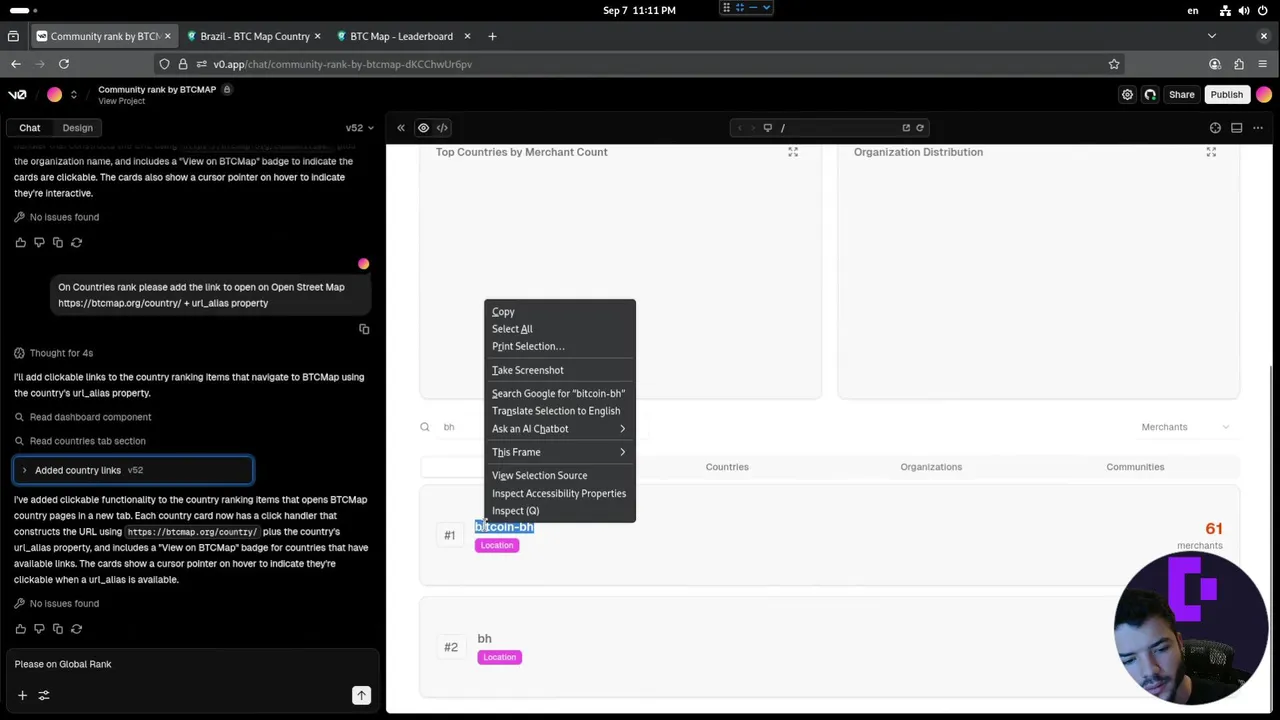The image size is (1280, 720).
Task: Search Google for "bitcoin-bh"
Action: pos(559,393)
